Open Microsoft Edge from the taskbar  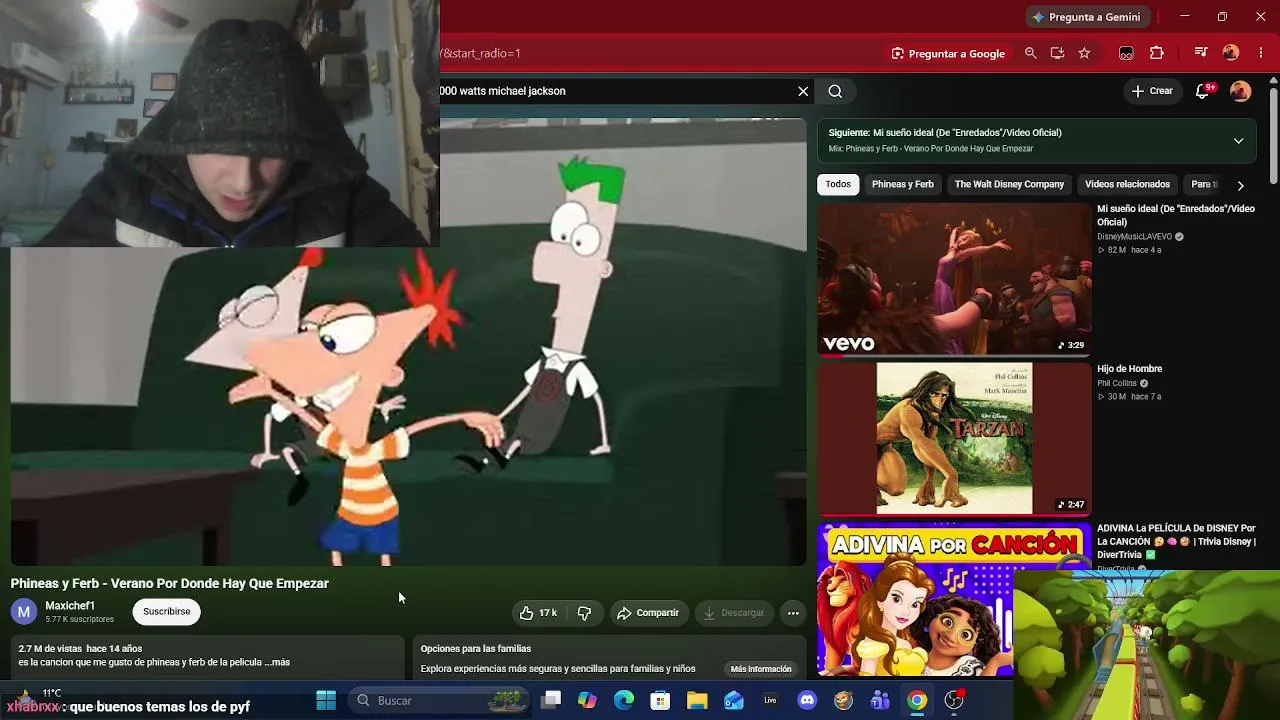(x=624, y=700)
